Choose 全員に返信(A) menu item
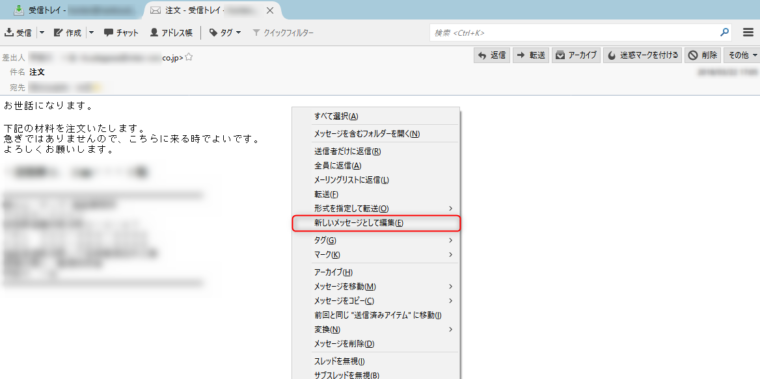The height and width of the screenshot is (379, 760). [x=376, y=165]
